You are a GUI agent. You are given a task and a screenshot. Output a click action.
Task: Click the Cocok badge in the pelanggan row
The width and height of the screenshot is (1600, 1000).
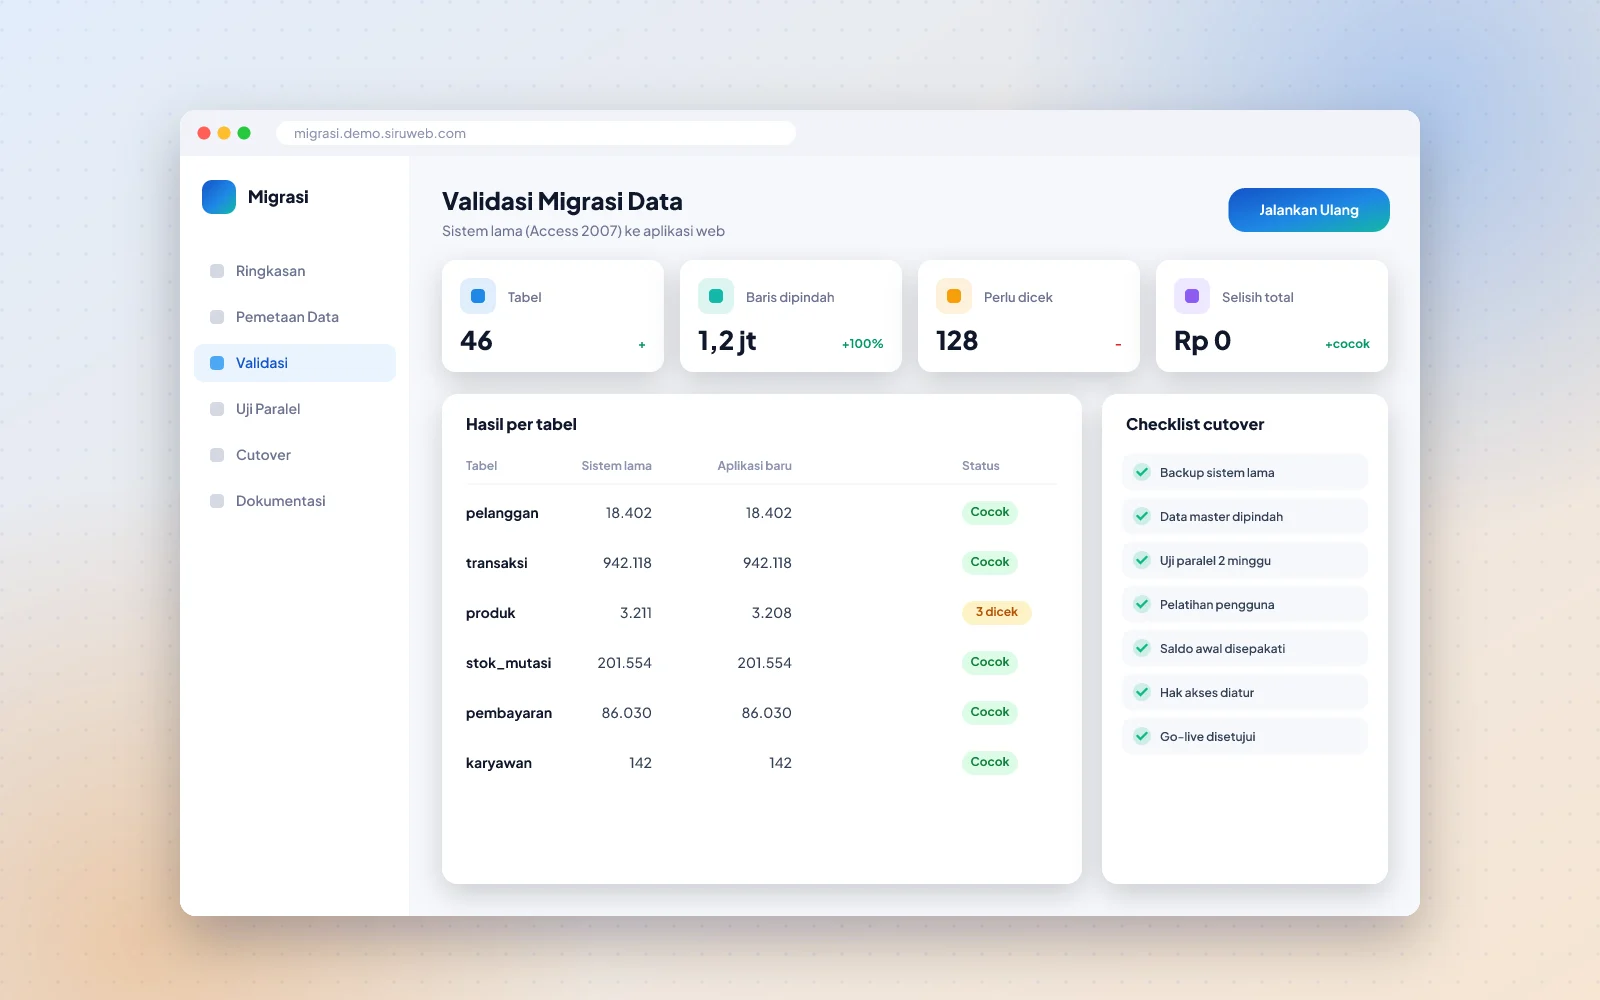click(x=990, y=512)
